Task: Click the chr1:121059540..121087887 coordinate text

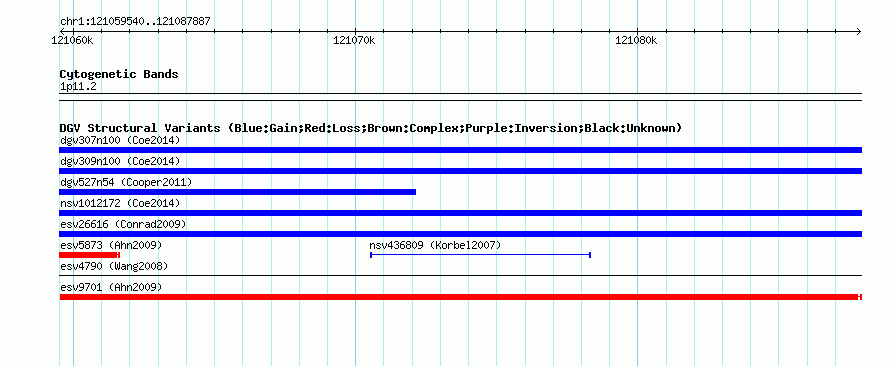Action: tap(135, 22)
